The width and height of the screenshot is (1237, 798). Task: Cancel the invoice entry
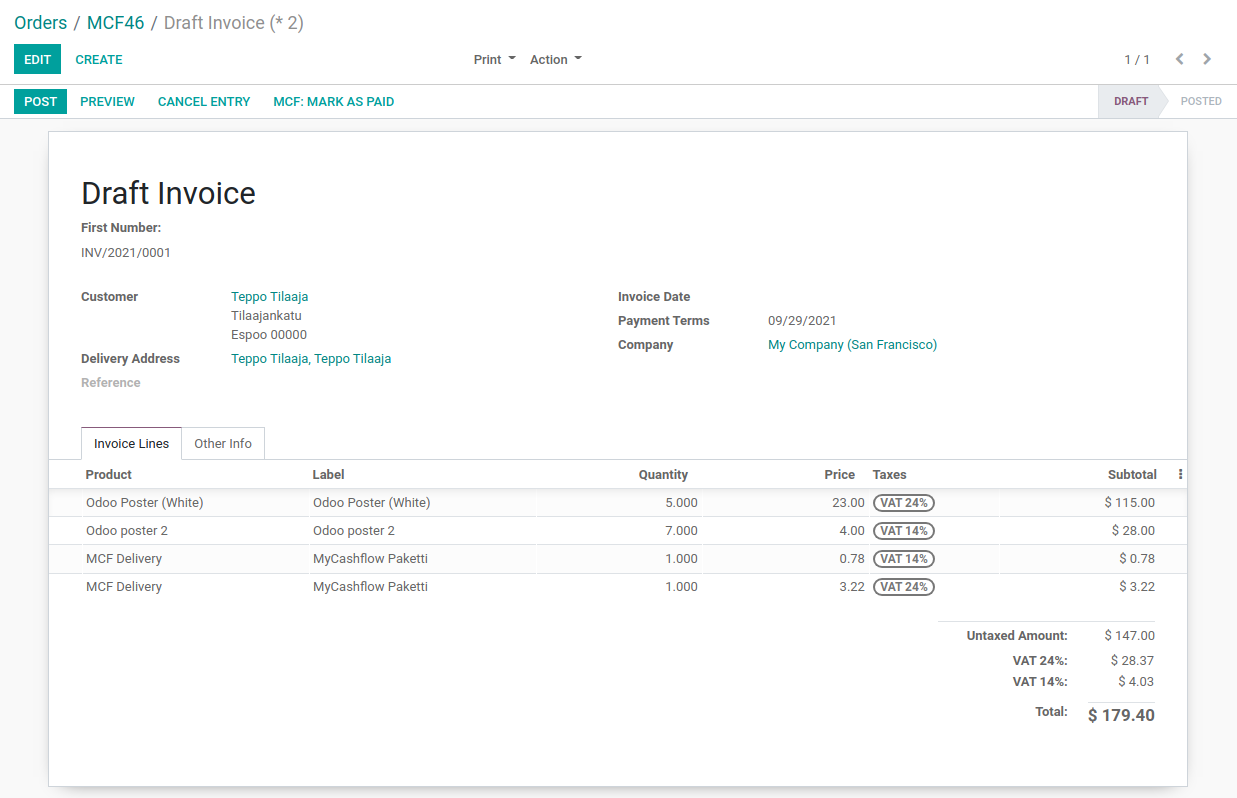204,101
